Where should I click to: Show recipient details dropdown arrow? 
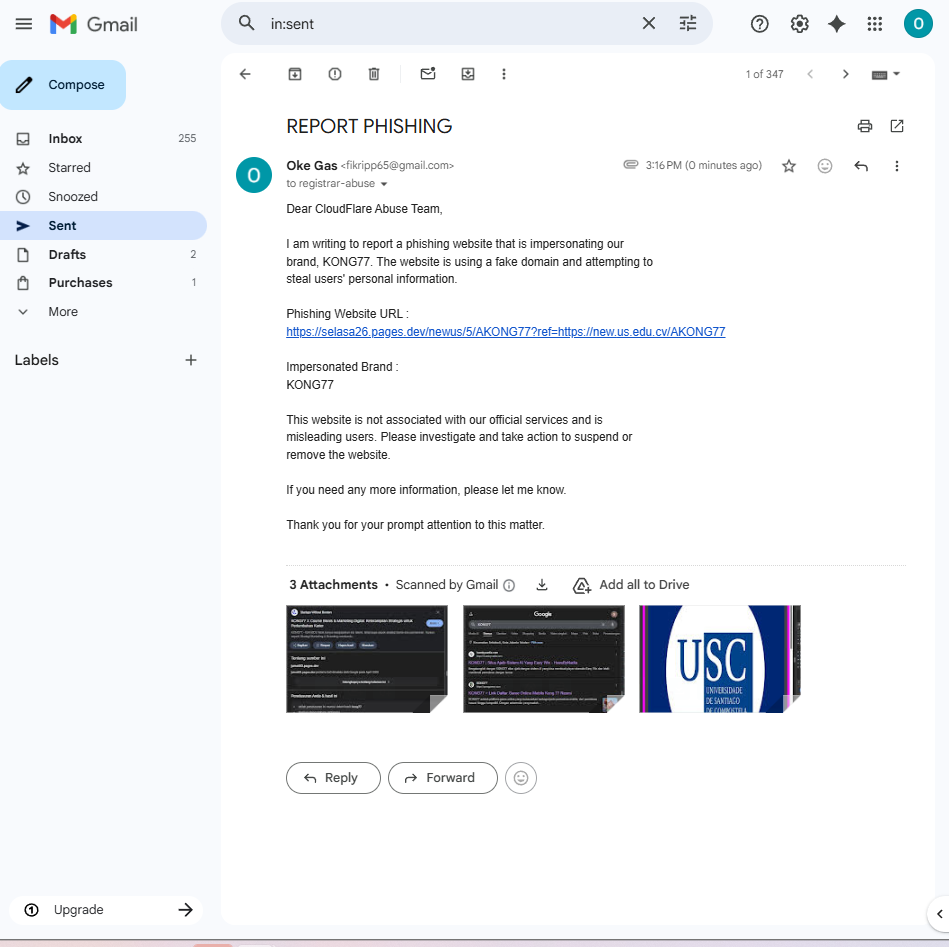pos(384,184)
